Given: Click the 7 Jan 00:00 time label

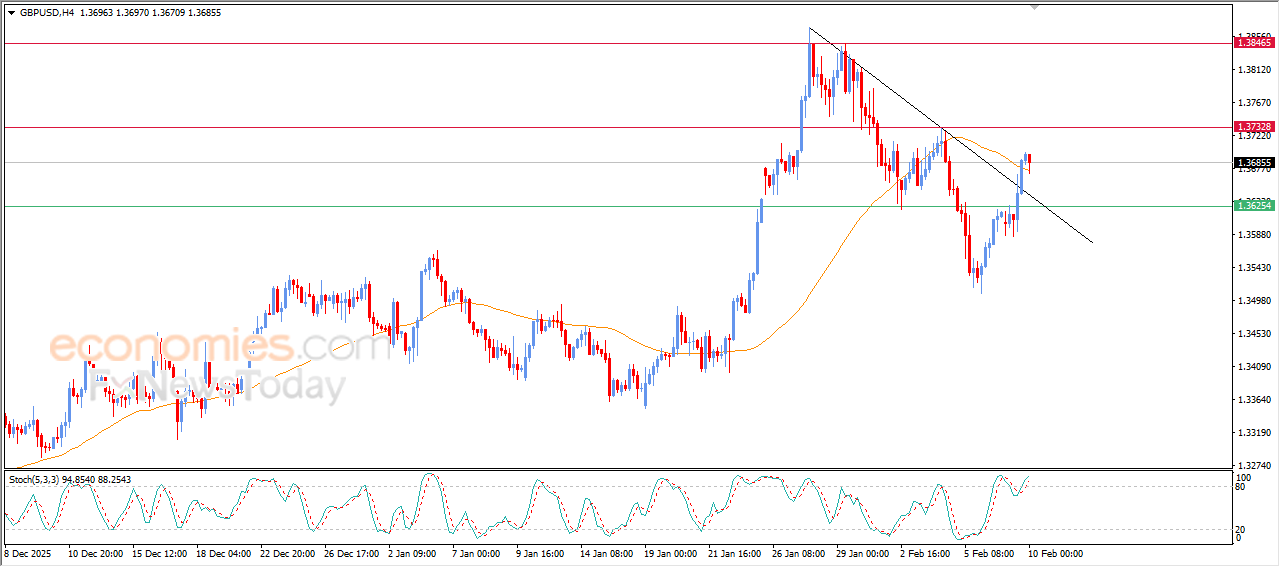Looking at the screenshot, I should tap(478, 553).
